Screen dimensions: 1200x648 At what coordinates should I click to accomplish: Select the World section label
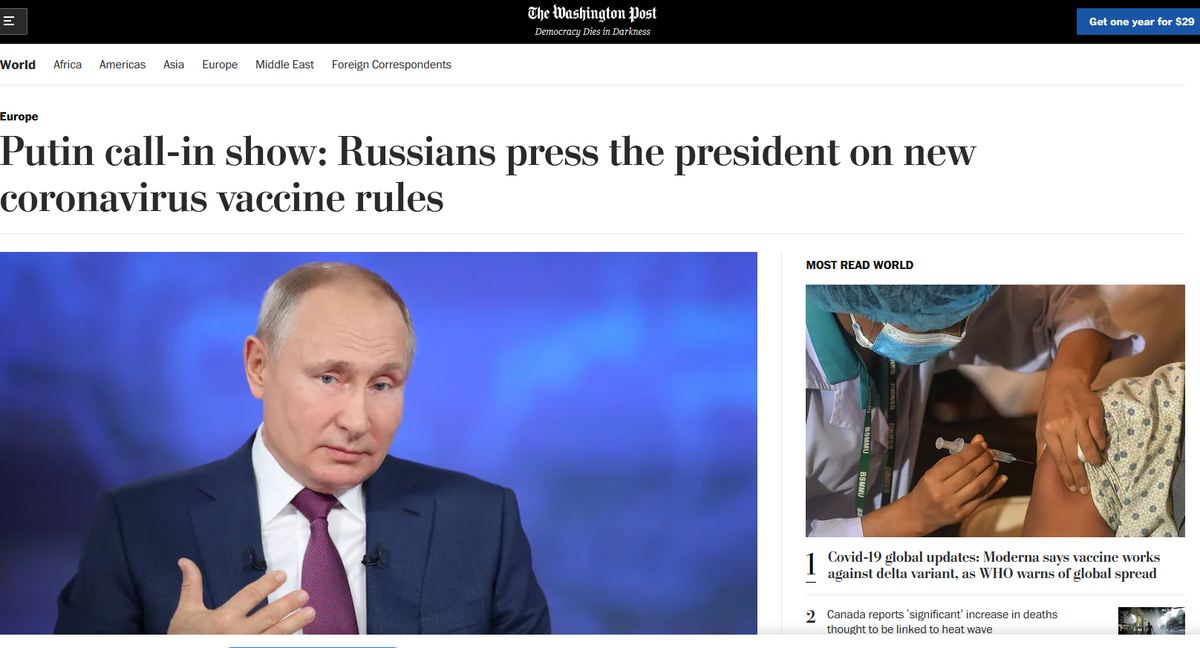[18, 65]
